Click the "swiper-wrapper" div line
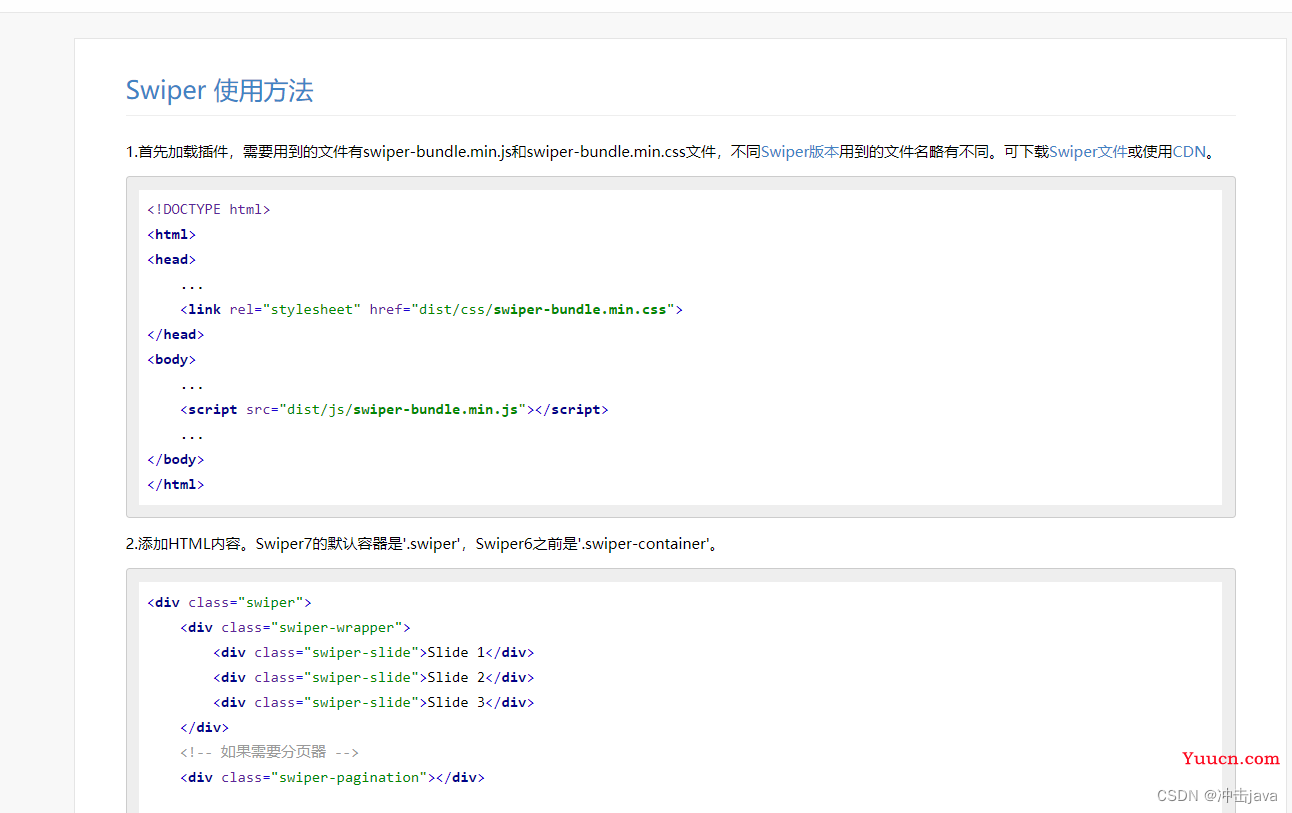1292x813 pixels. pos(295,627)
